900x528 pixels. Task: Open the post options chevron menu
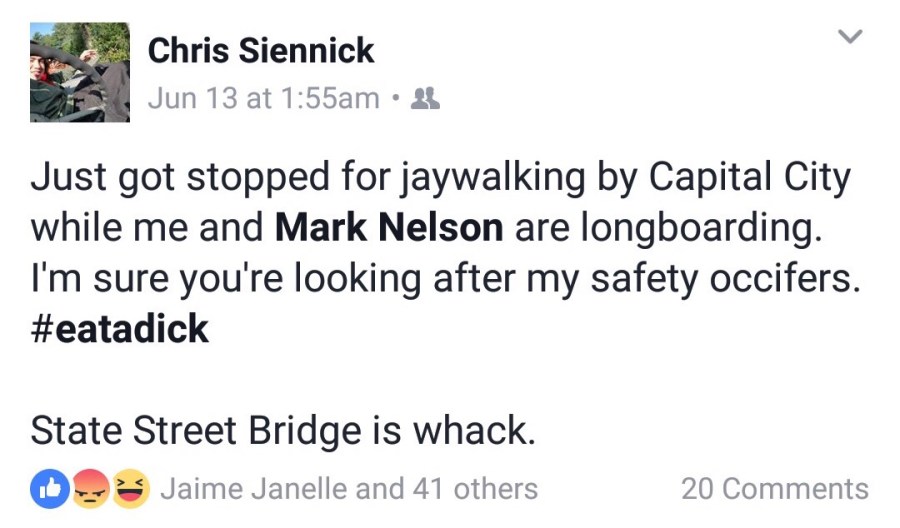pos(849,38)
